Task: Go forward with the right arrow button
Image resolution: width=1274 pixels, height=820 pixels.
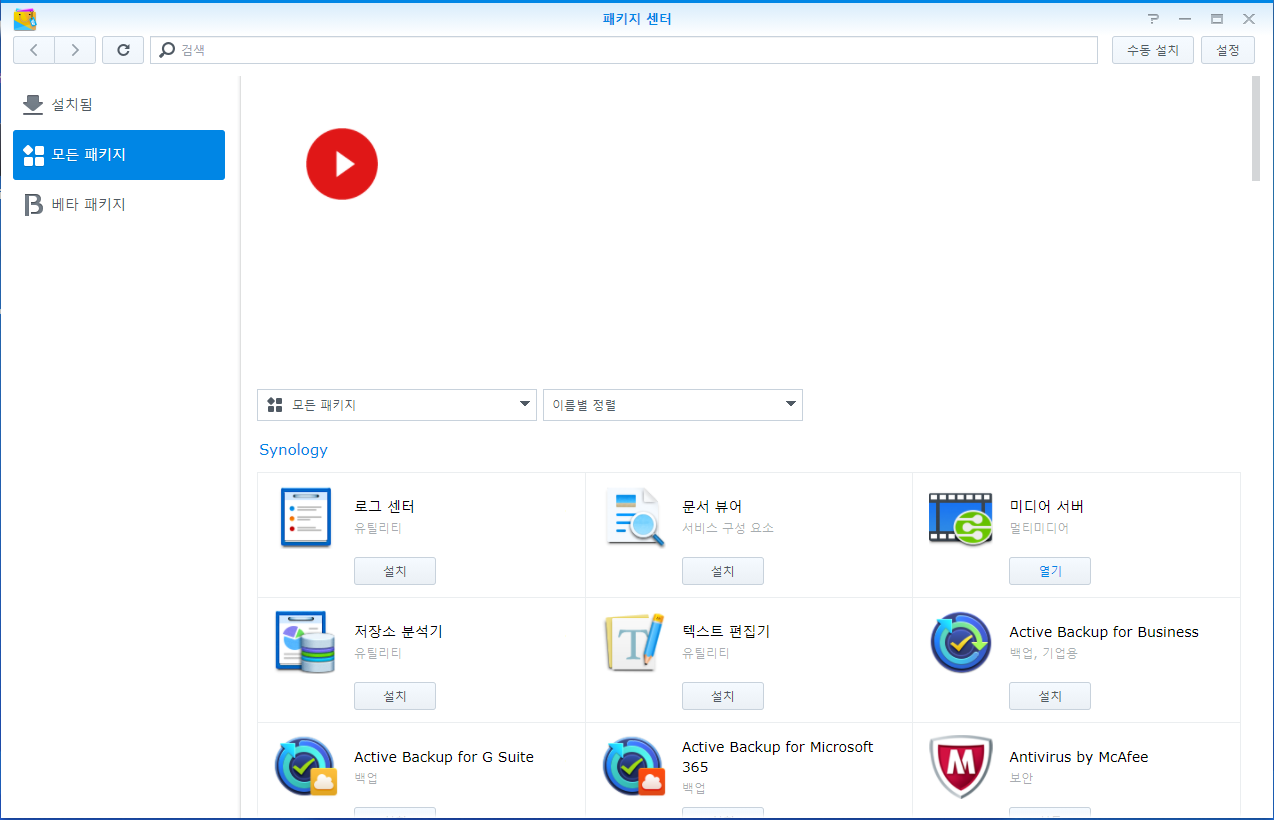Action: (75, 50)
